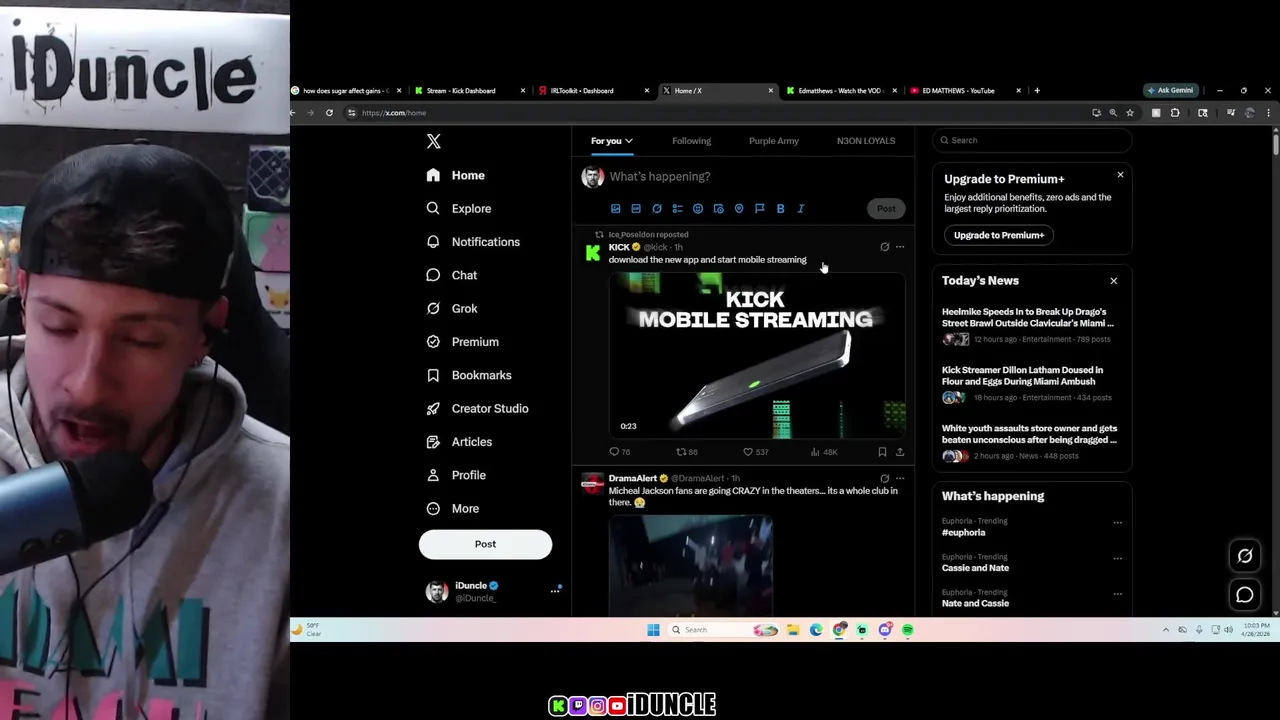1280x720 pixels.
Task: Click the X logo in the sidebar
Action: (433, 141)
